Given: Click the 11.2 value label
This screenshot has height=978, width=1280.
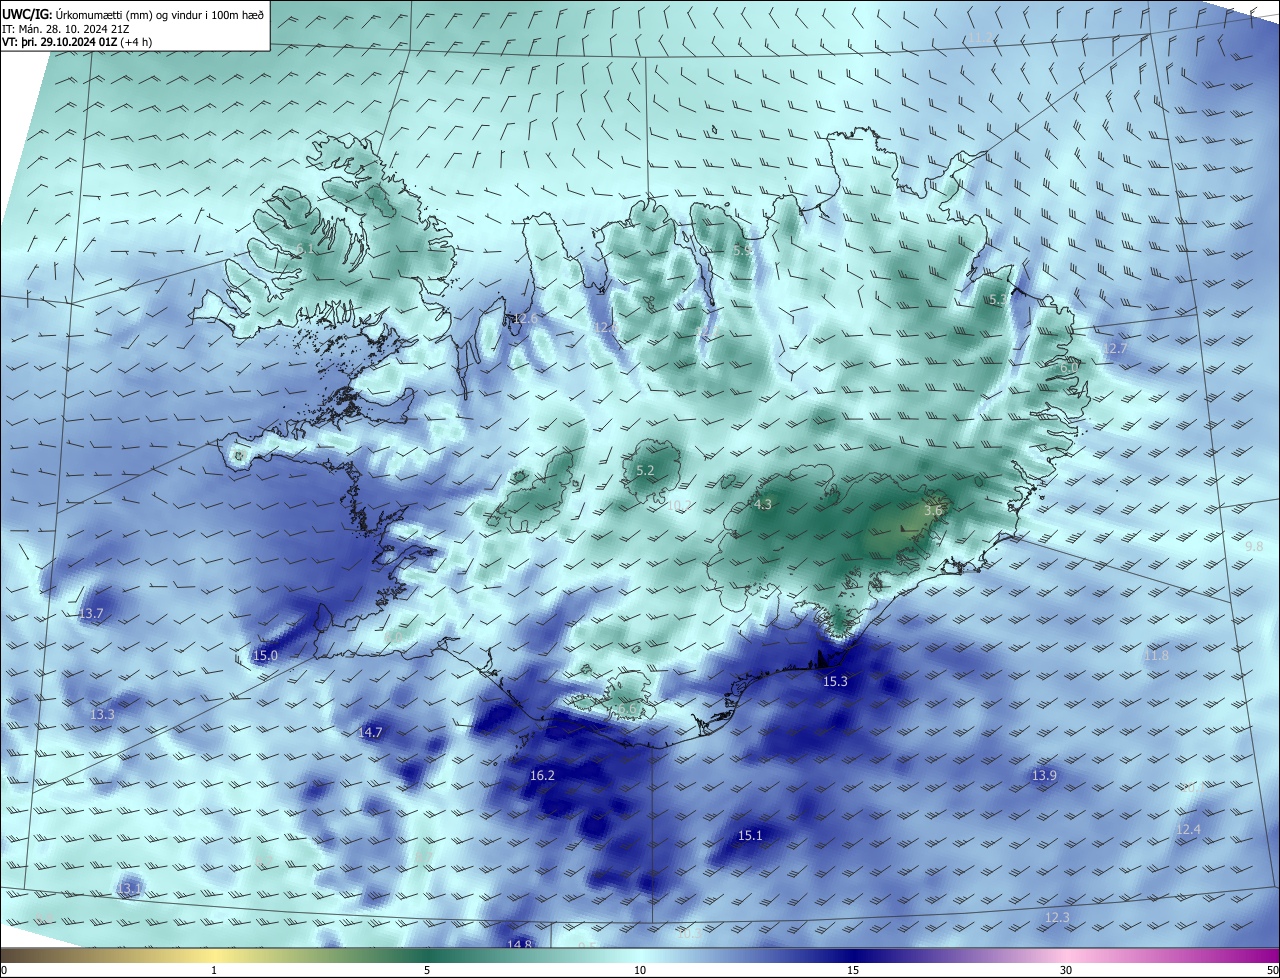Looking at the screenshot, I should (980, 37).
